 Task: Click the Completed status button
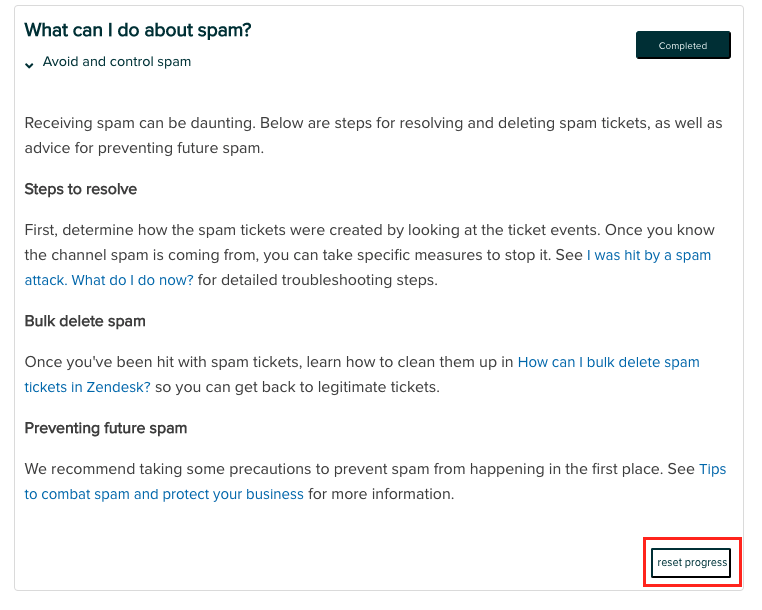[x=683, y=46]
